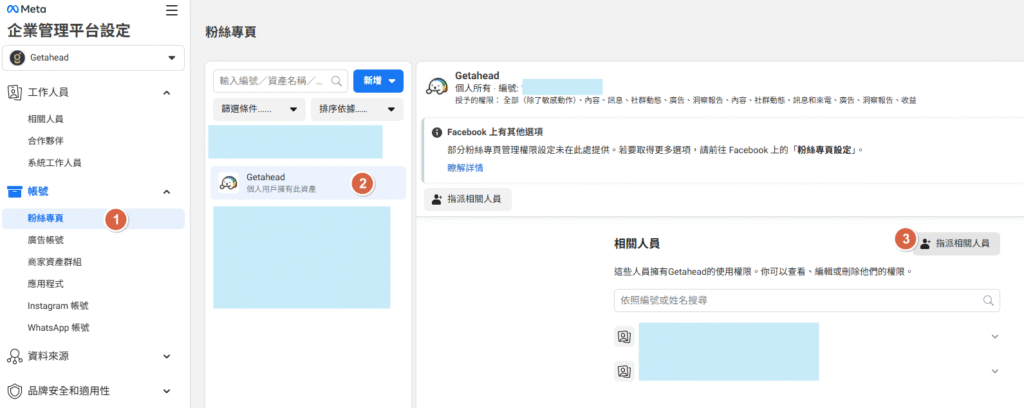The image size is (1024, 408).
Task: Open the 篩選條件 filter dropdown
Action: click(257, 109)
